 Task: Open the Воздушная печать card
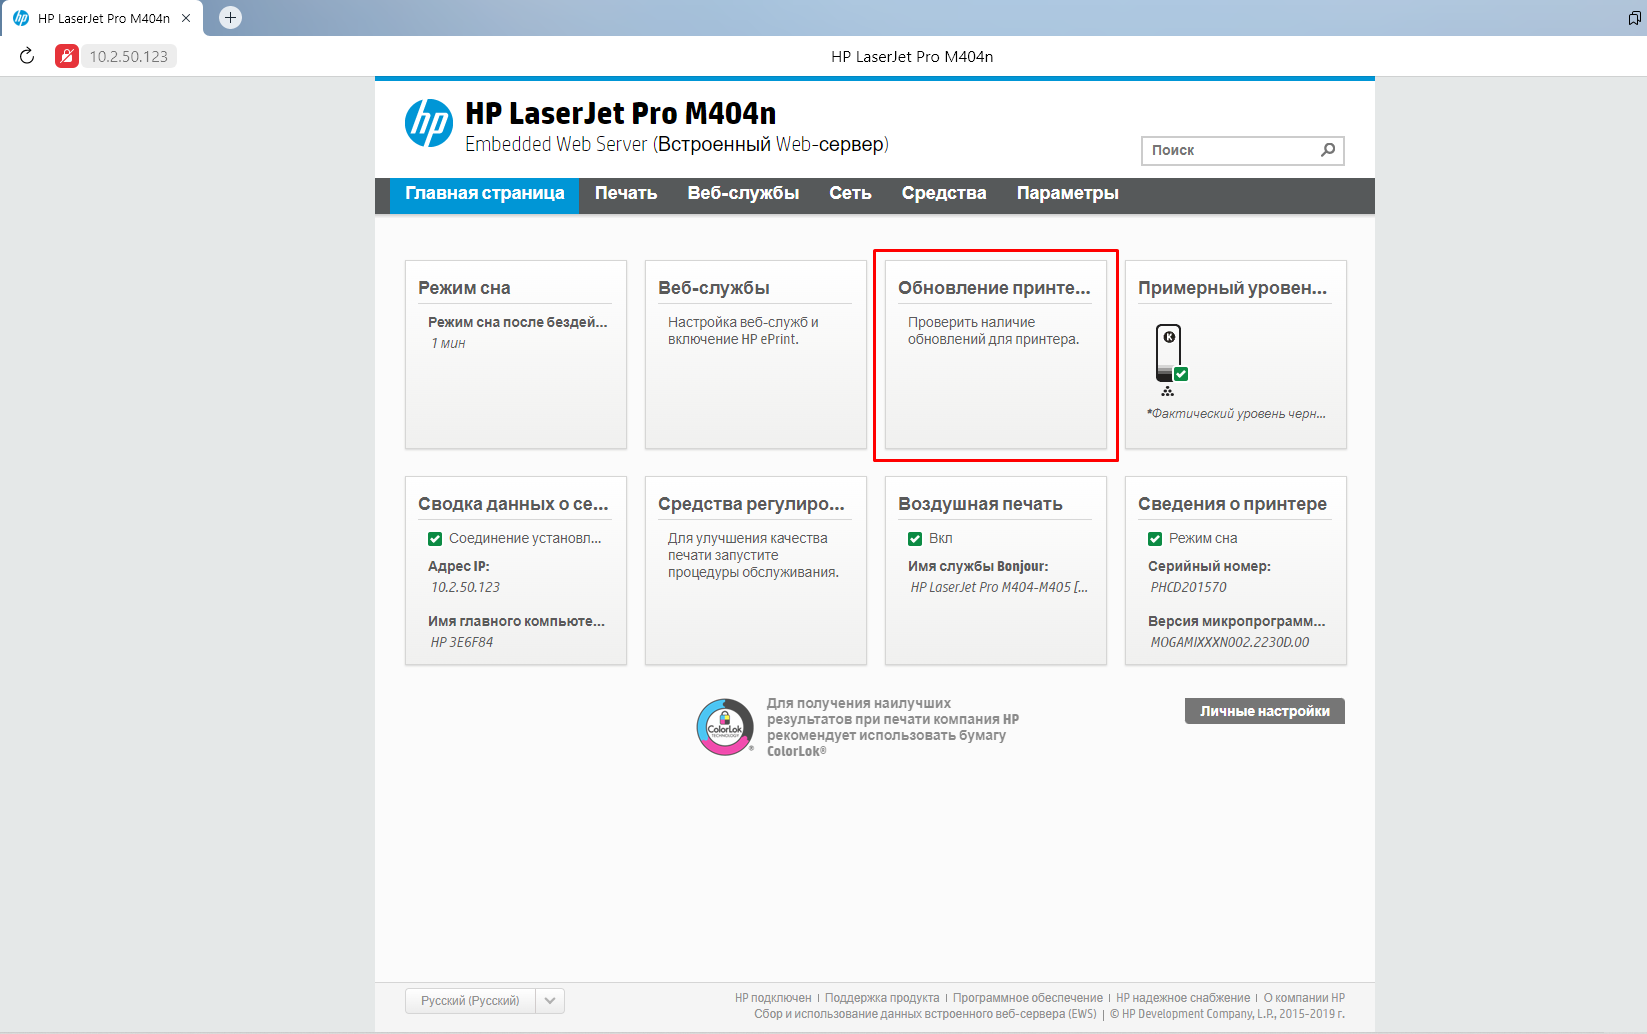[996, 571]
